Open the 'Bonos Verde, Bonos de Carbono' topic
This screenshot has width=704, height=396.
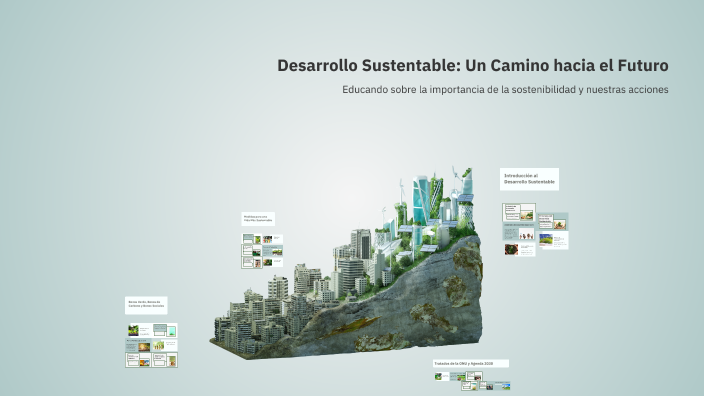click(146, 305)
